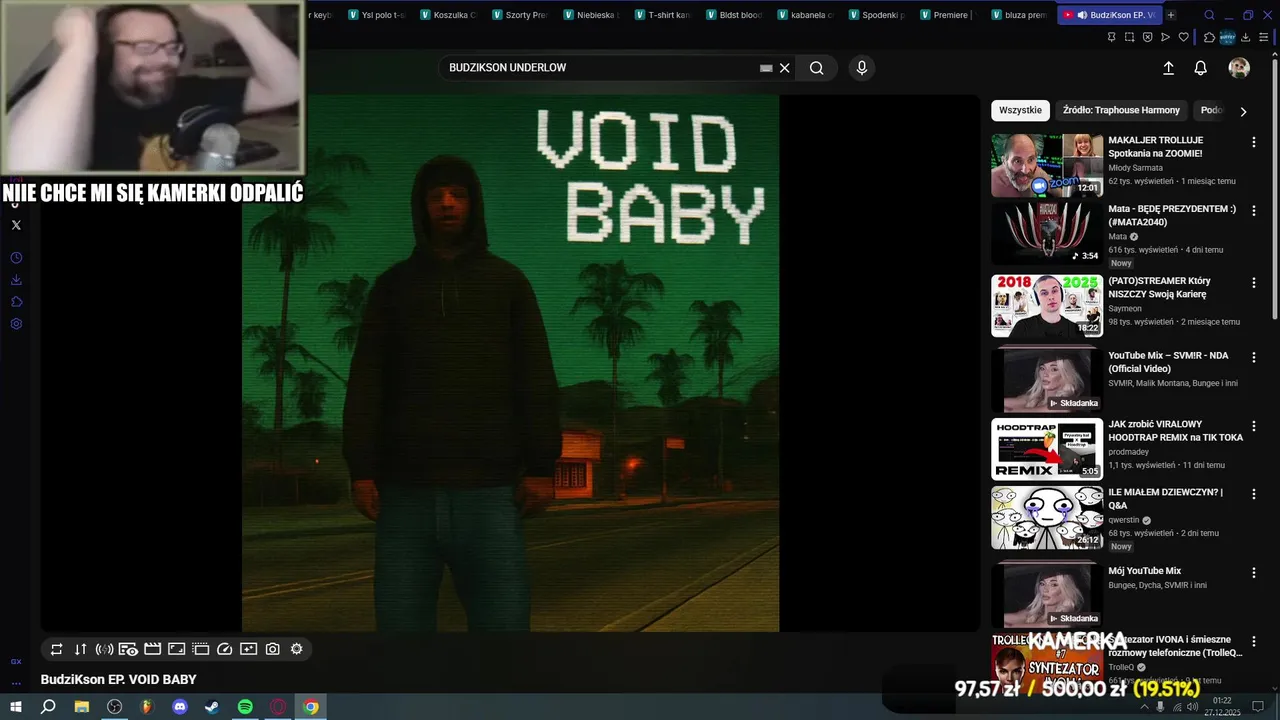
Task: Open the playback speed gauge icon
Action: [225, 649]
